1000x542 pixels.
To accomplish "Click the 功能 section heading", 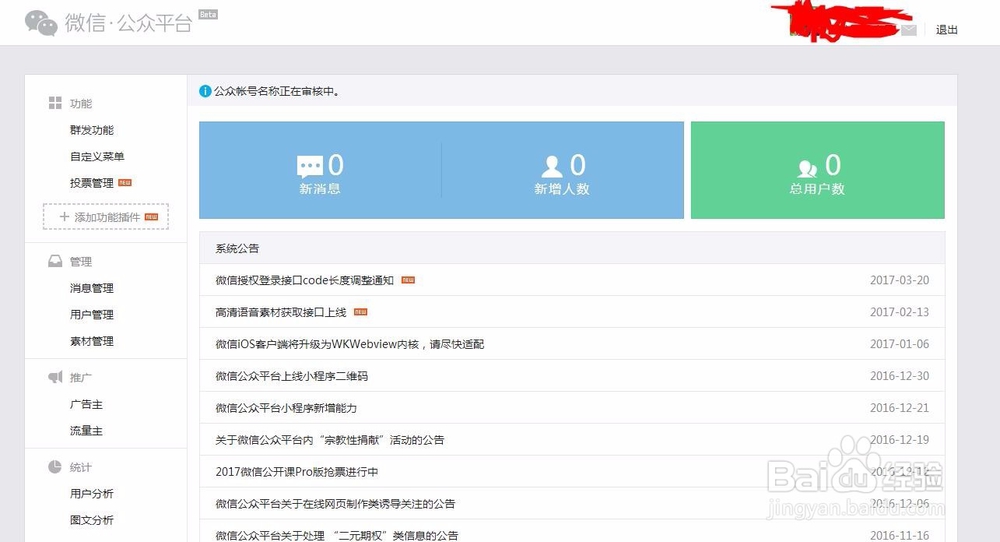I will pyautogui.click(x=81, y=103).
